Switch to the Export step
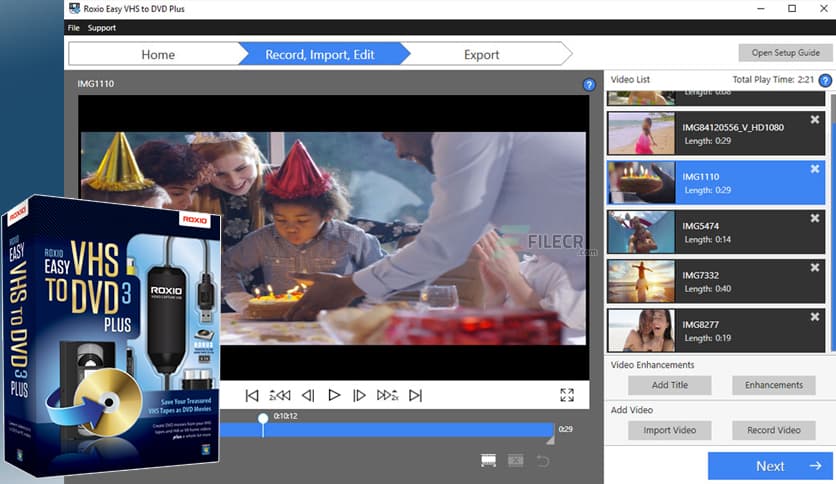 [481, 54]
